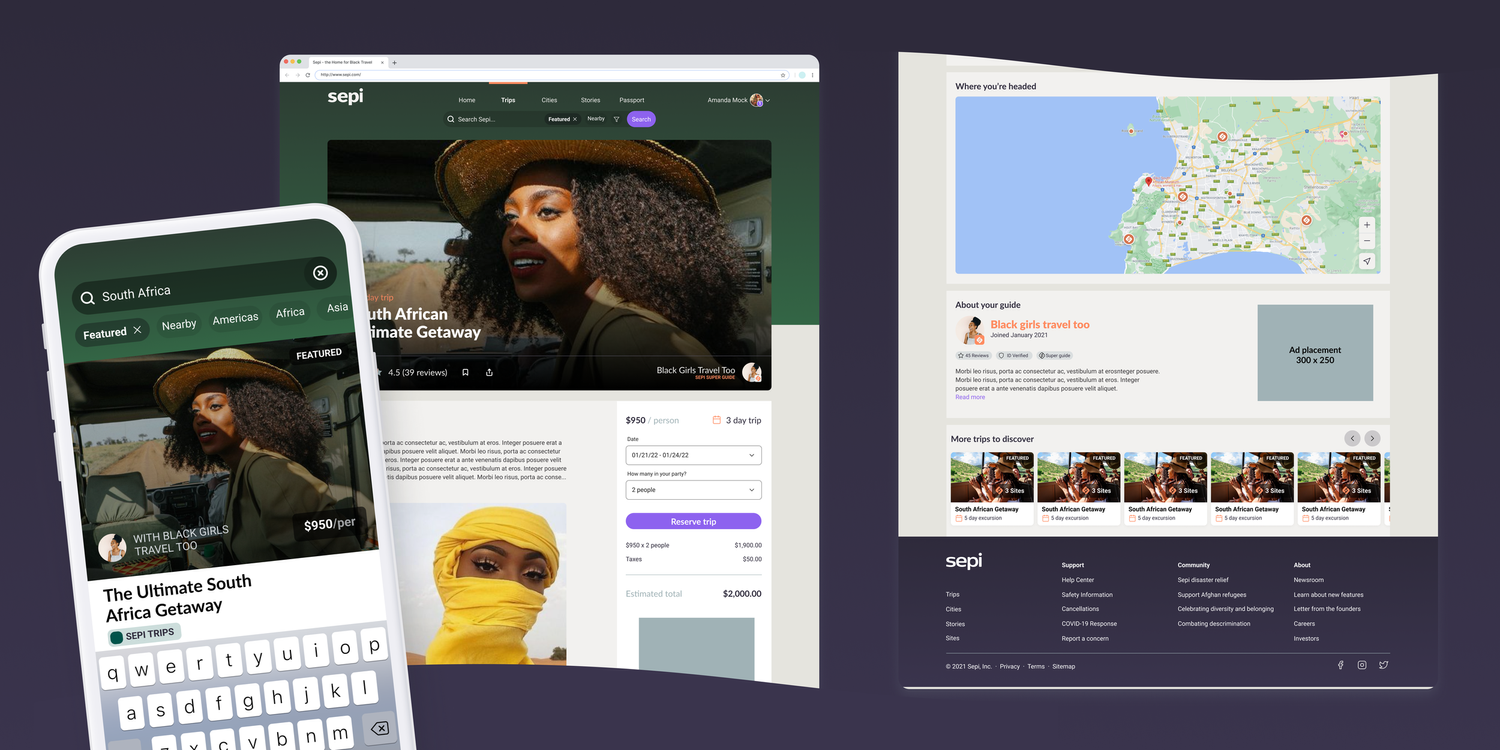Viewport: 1500px width, 750px height.
Task: Open the Cities tab in the browser navigation
Action: [549, 100]
